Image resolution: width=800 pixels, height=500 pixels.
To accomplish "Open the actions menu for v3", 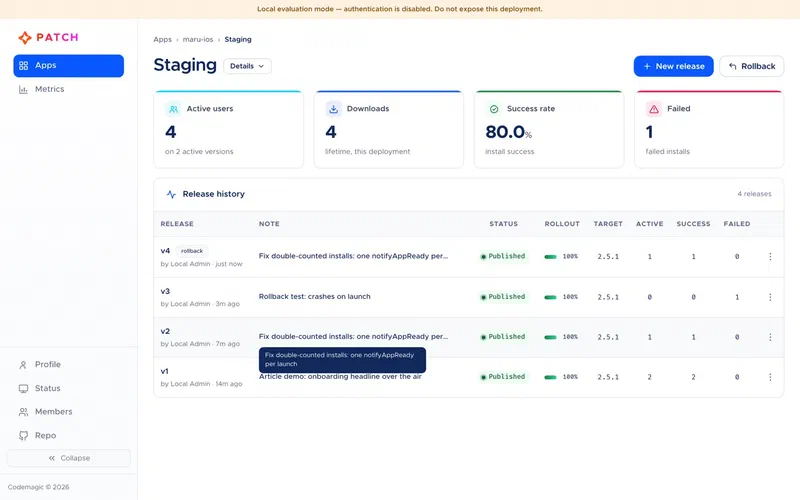I will (770, 297).
